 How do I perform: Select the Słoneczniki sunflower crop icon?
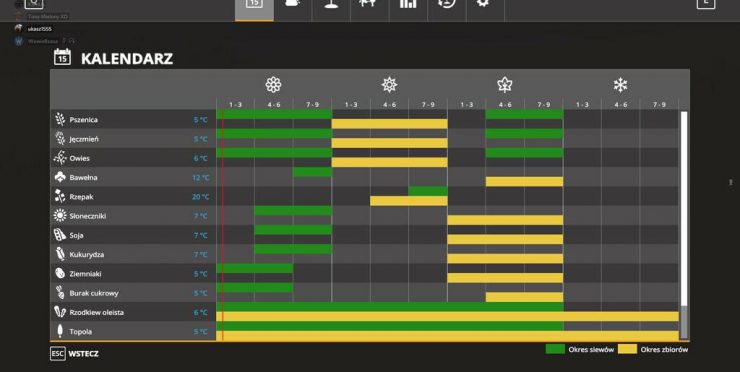(60, 216)
